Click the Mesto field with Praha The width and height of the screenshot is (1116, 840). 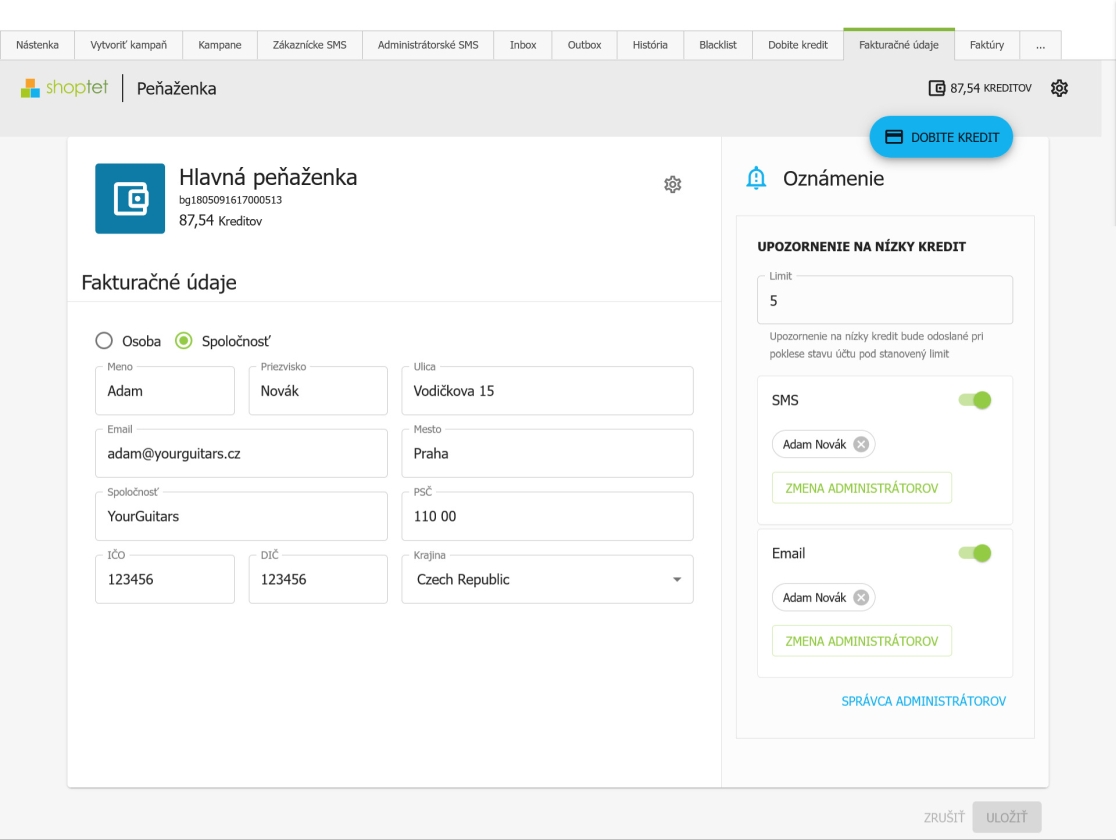[547, 453]
